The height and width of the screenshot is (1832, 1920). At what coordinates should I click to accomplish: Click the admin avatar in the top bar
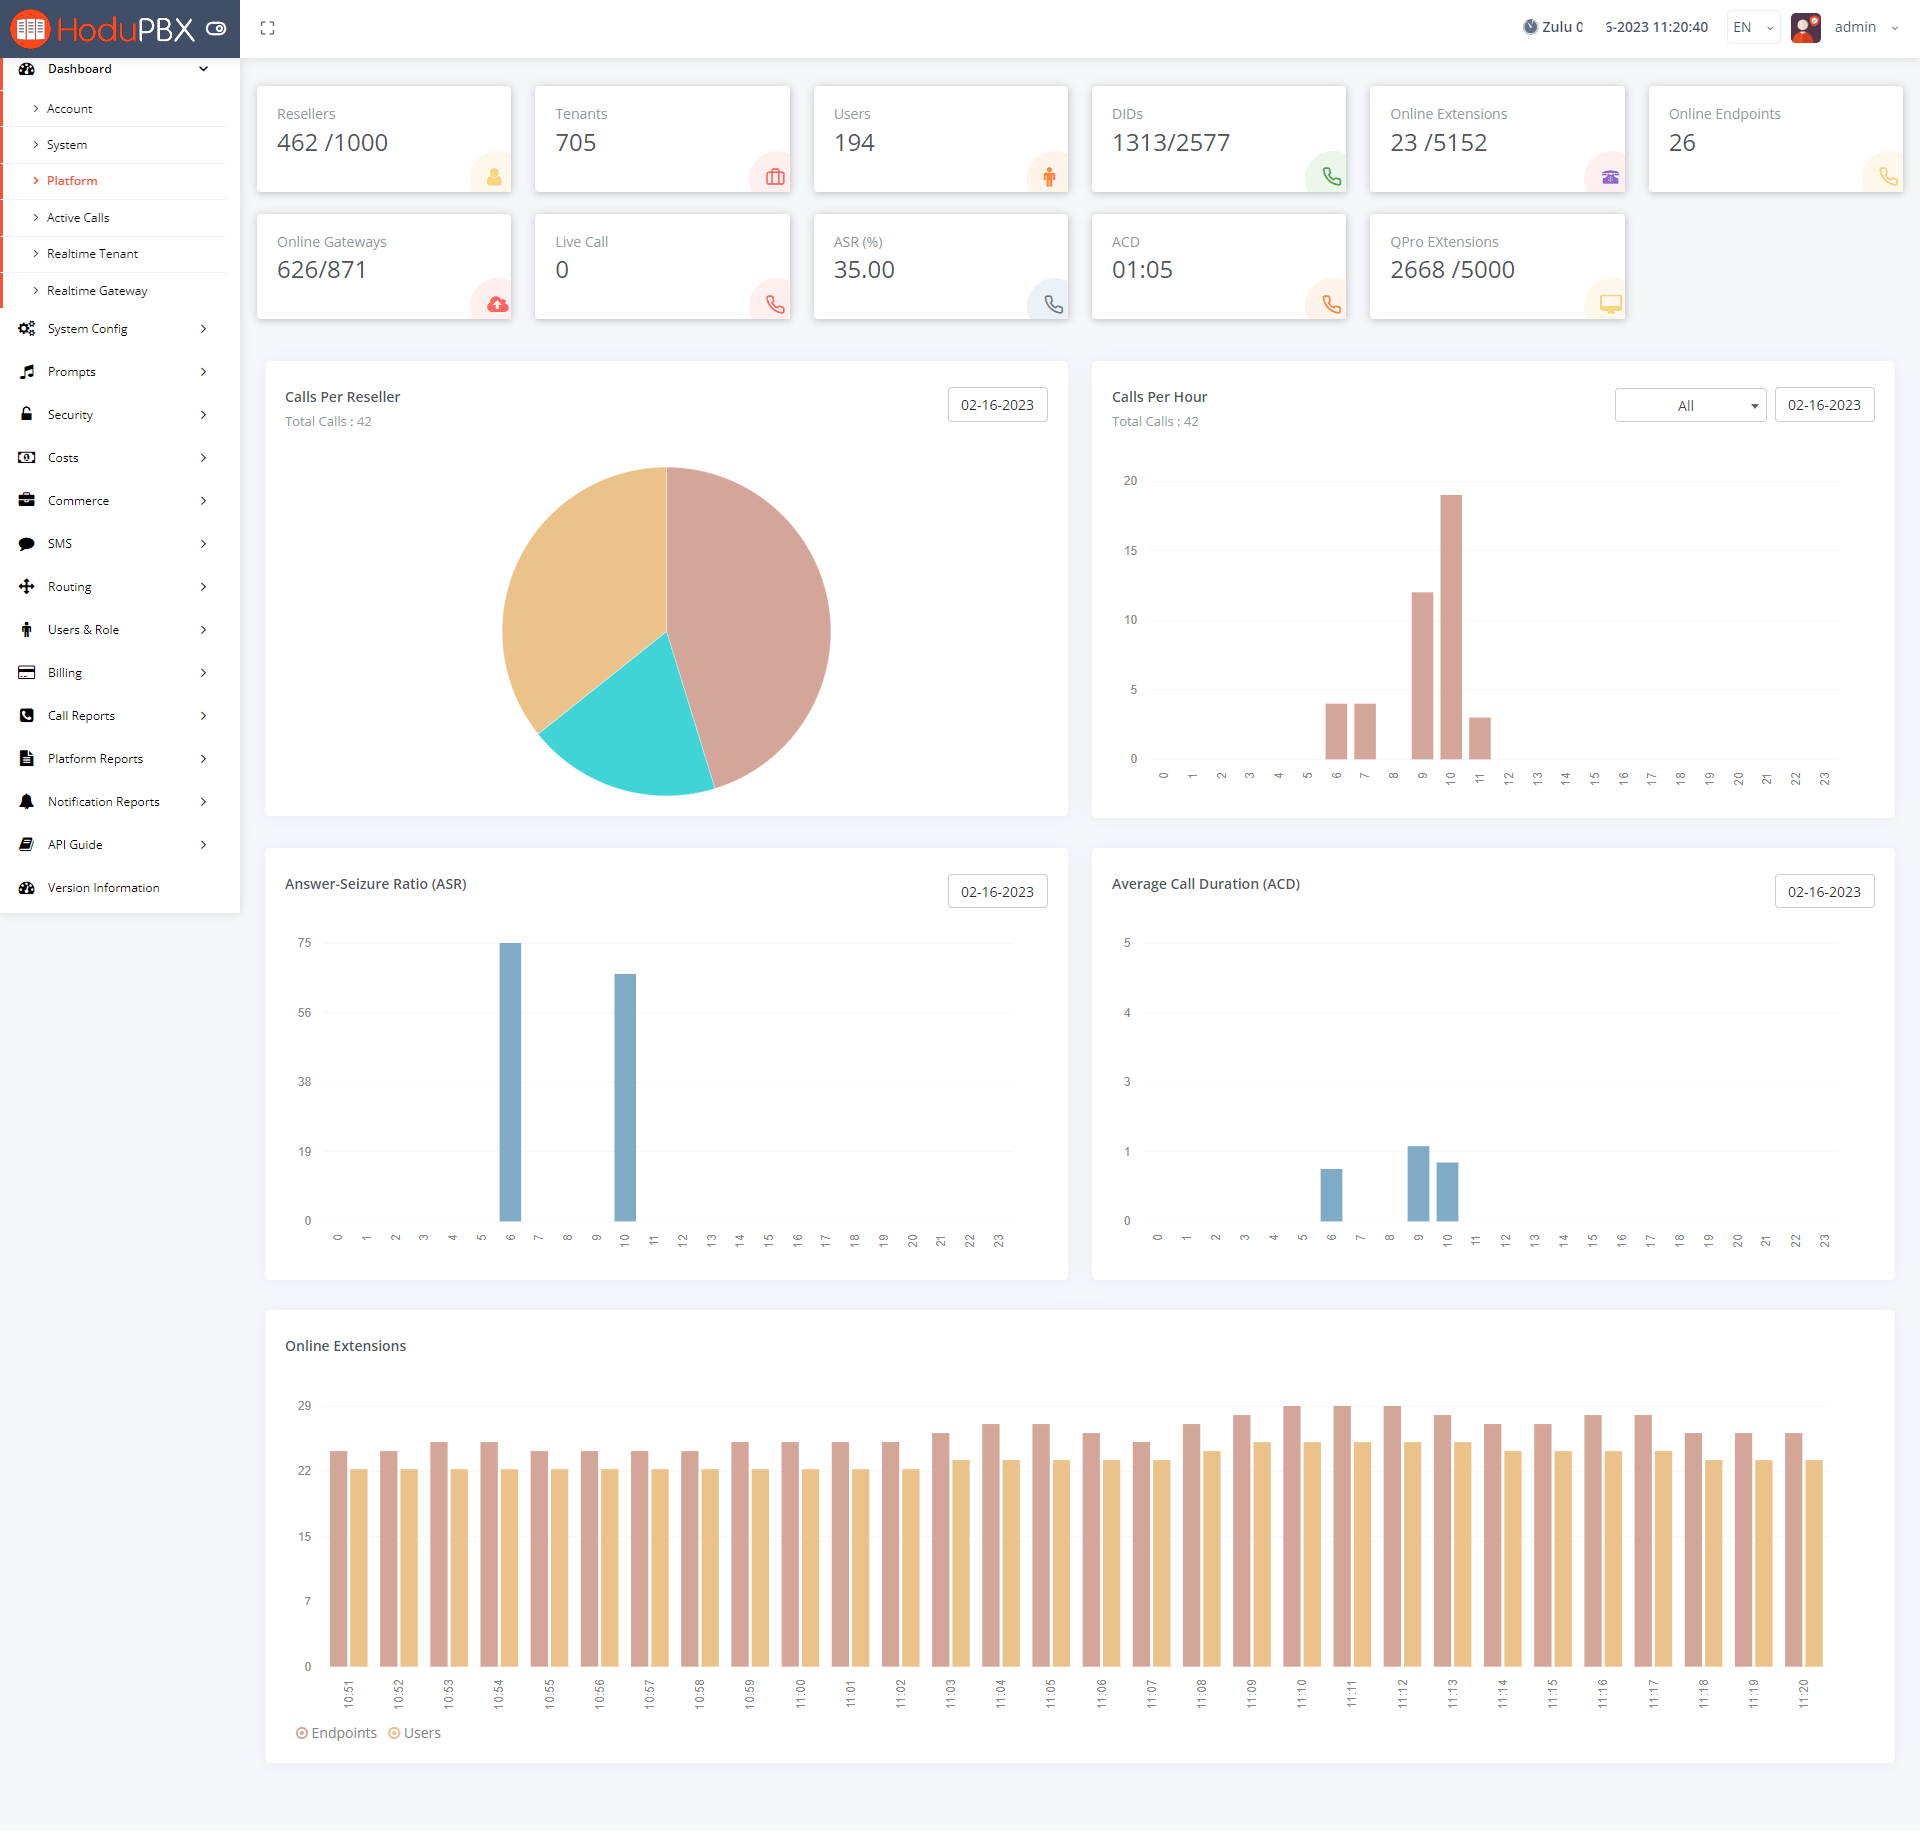pos(1805,27)
